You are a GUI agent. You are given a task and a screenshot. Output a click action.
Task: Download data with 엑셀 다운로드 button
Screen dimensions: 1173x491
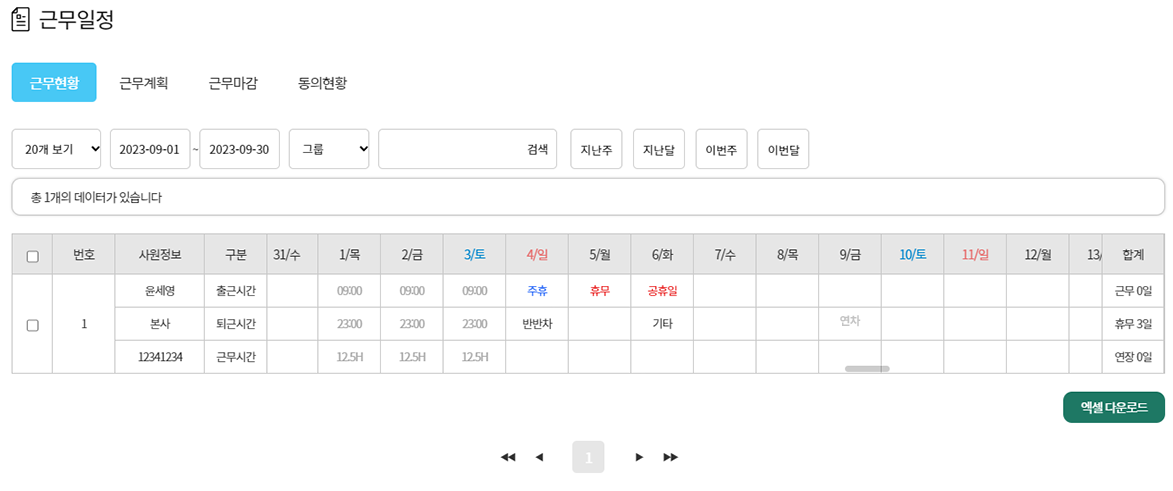click(1114, 407)
